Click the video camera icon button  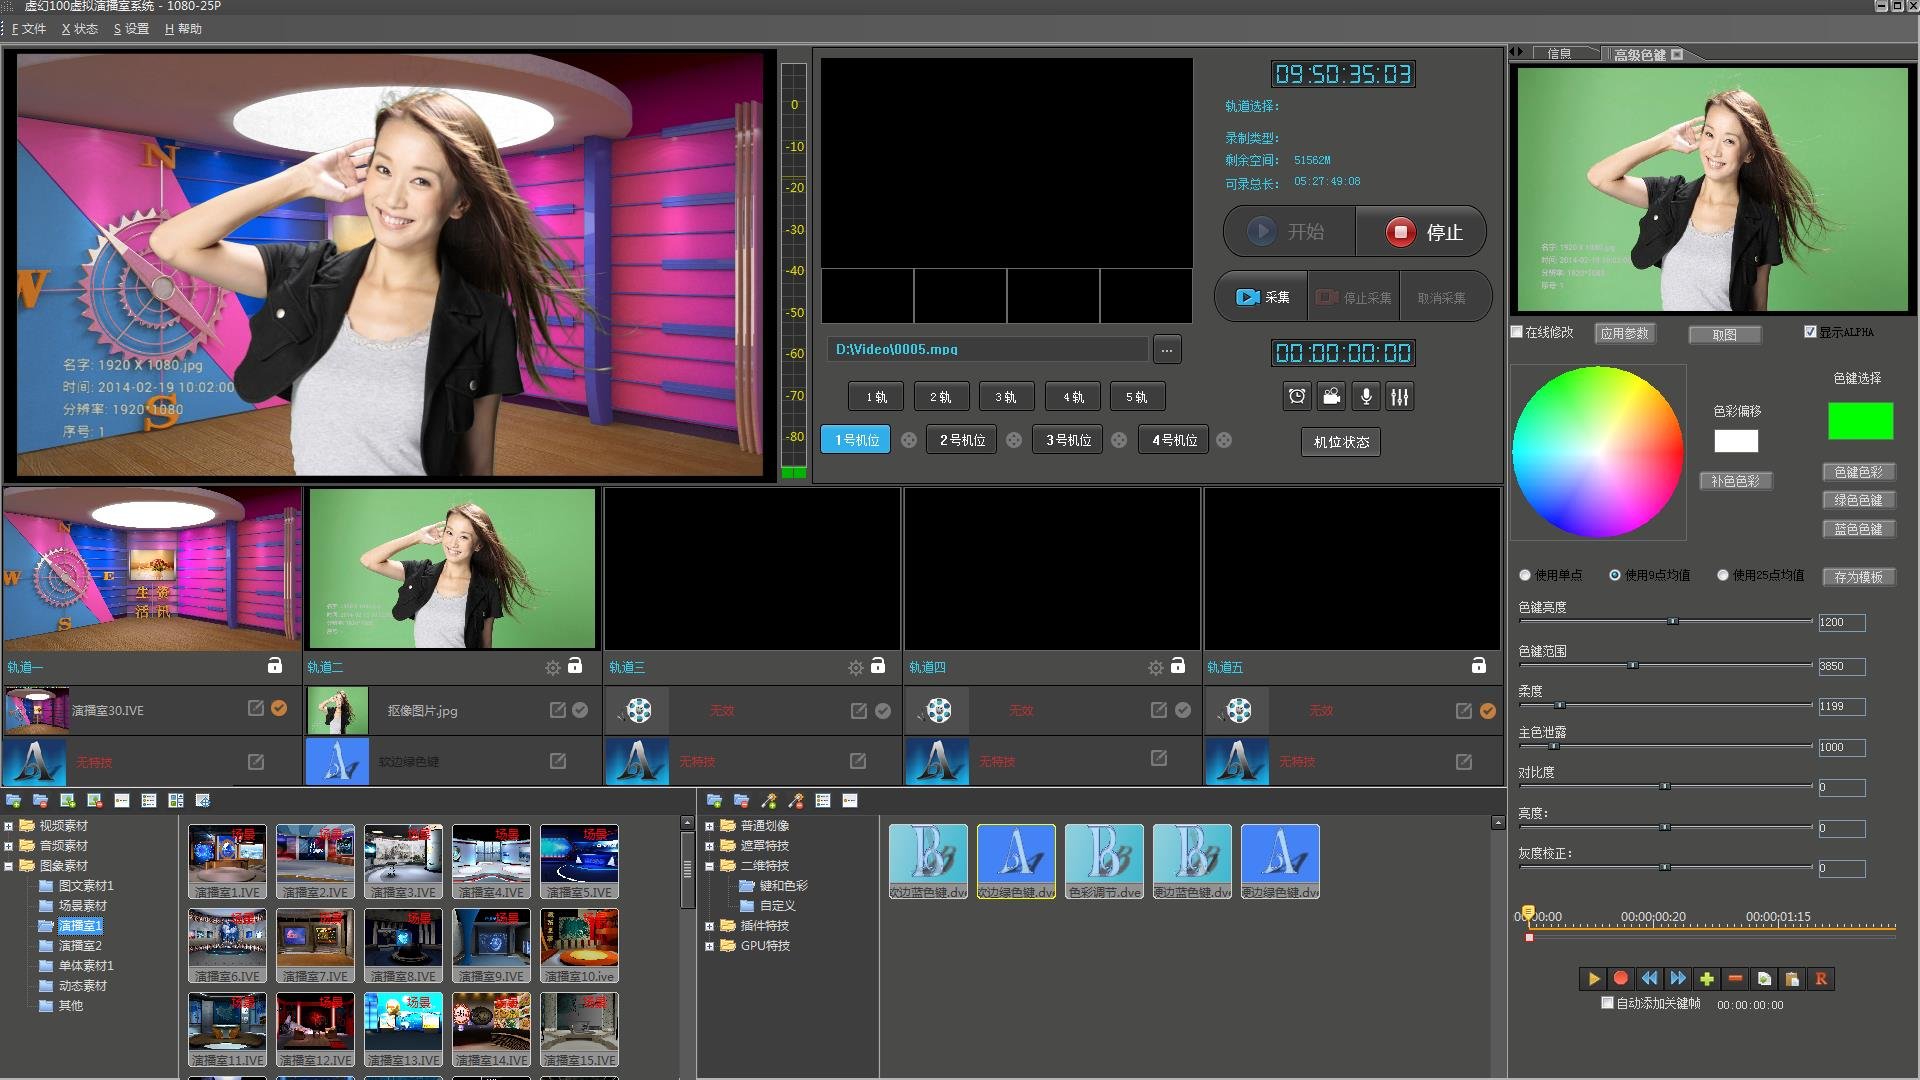[x=1331, y=397]
